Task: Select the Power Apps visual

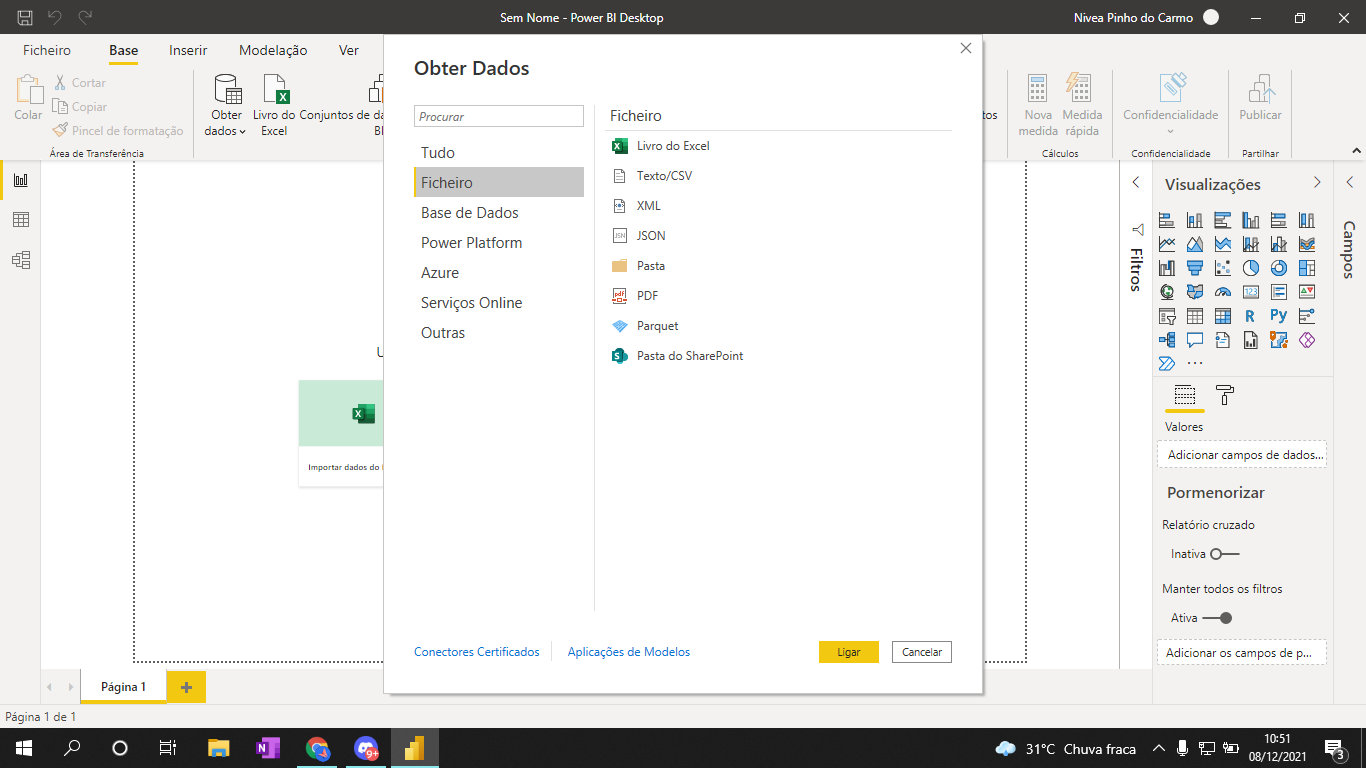Action: click(1306, 340)
